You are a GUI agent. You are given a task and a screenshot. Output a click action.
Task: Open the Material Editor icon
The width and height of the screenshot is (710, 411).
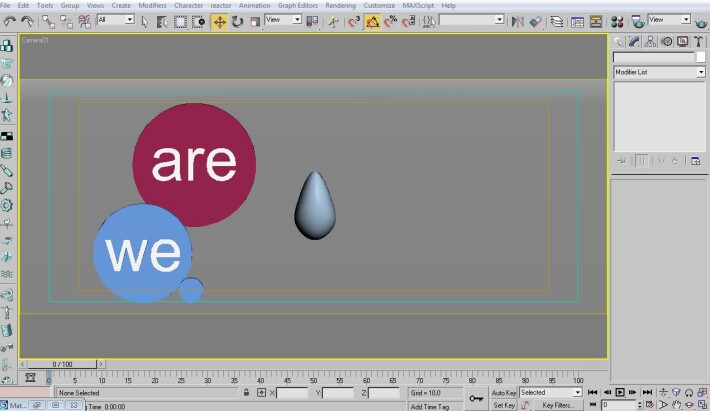tap(617, 22)
